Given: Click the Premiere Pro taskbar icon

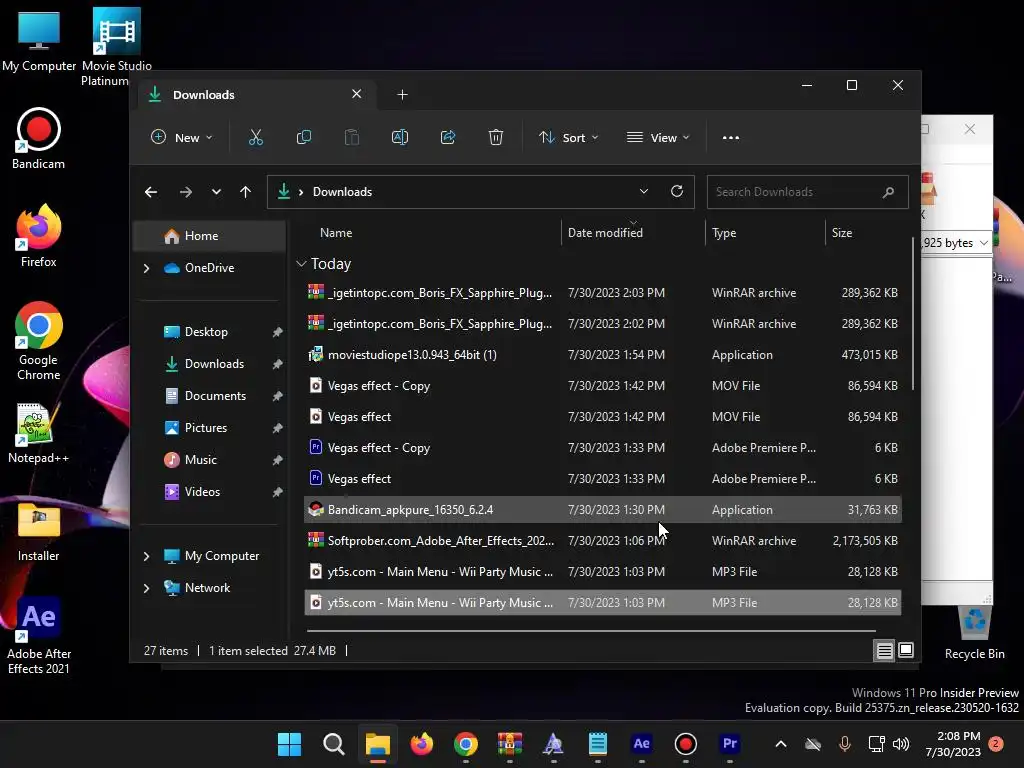Looking at the screenshot, I should 729,744.
